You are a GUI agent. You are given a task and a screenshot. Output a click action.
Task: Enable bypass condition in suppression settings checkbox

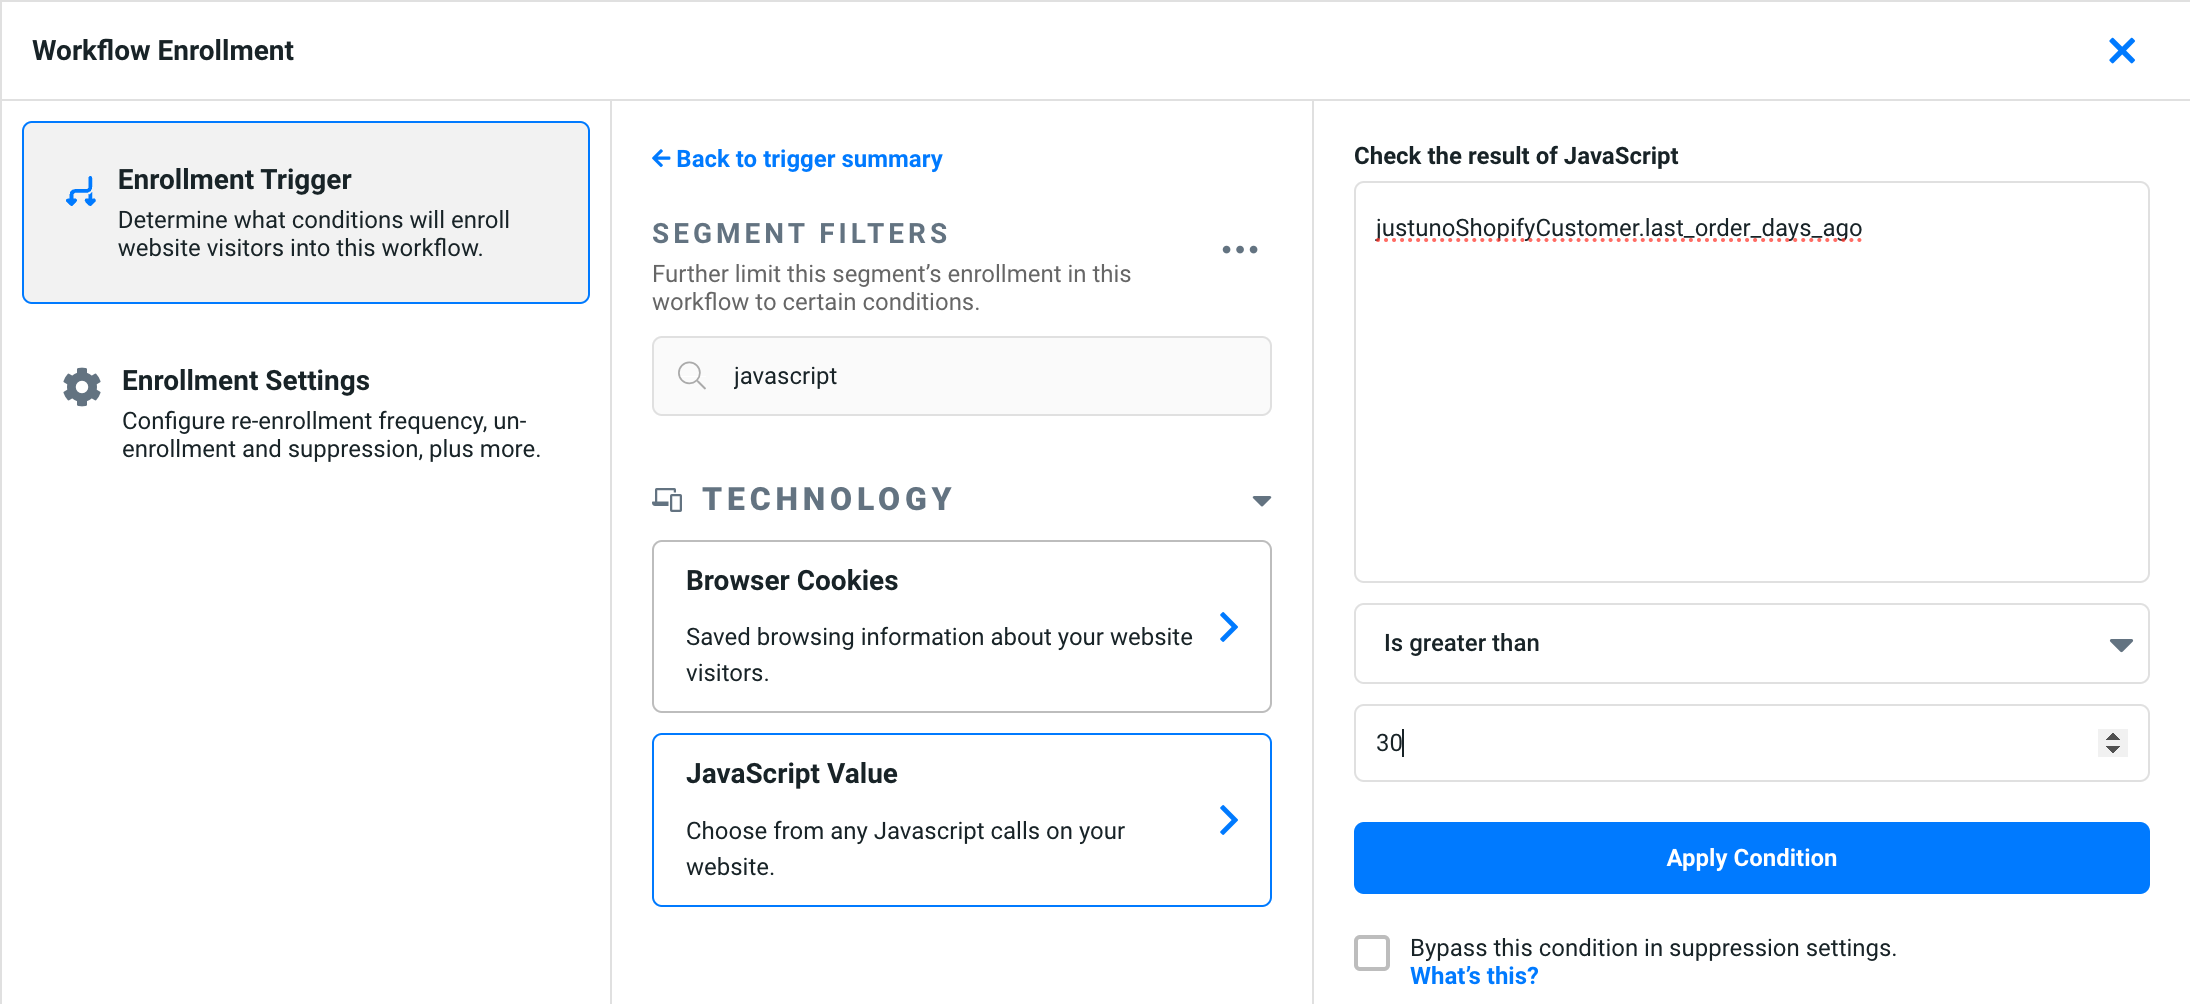pos(1372,953)
